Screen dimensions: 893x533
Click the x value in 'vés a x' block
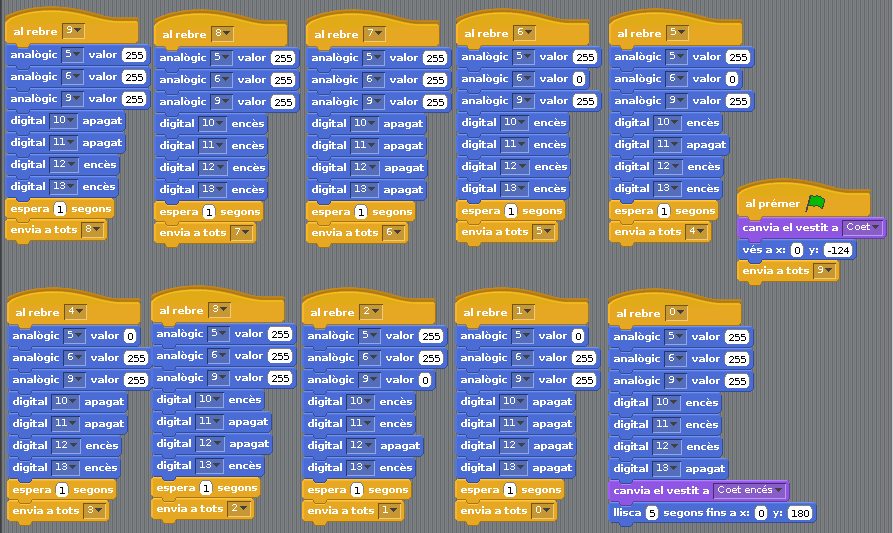[x=797, y=250]
